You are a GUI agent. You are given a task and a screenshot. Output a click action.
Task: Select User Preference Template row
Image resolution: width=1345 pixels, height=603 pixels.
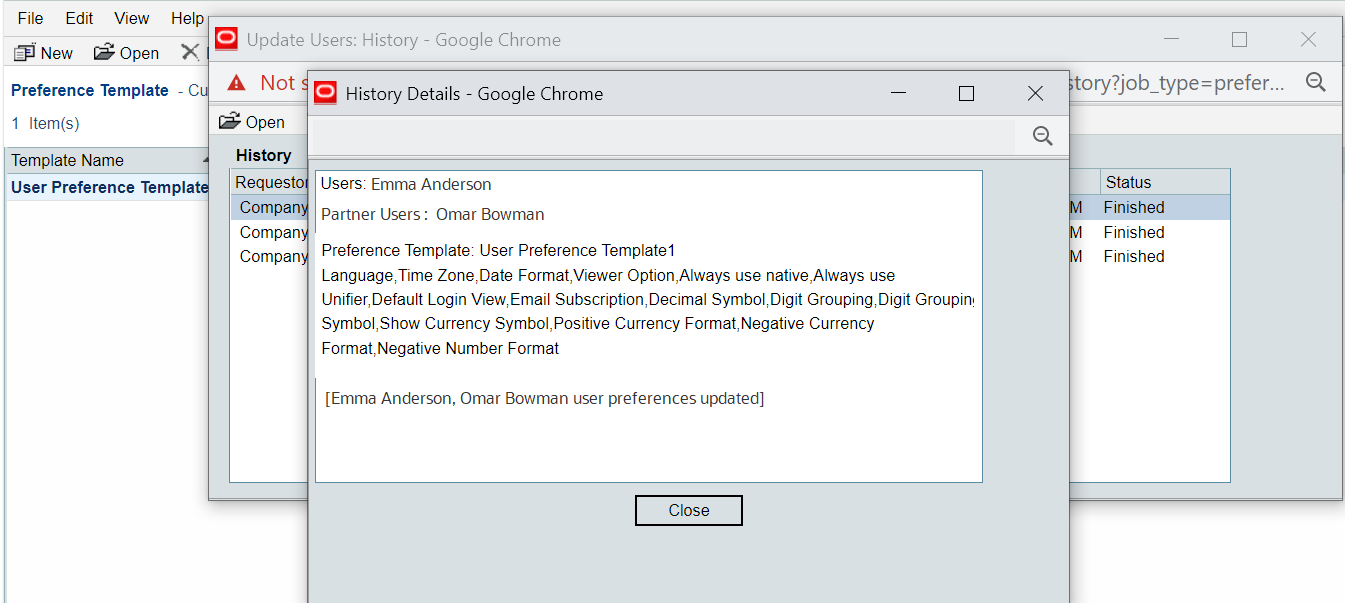coord(108,187)
